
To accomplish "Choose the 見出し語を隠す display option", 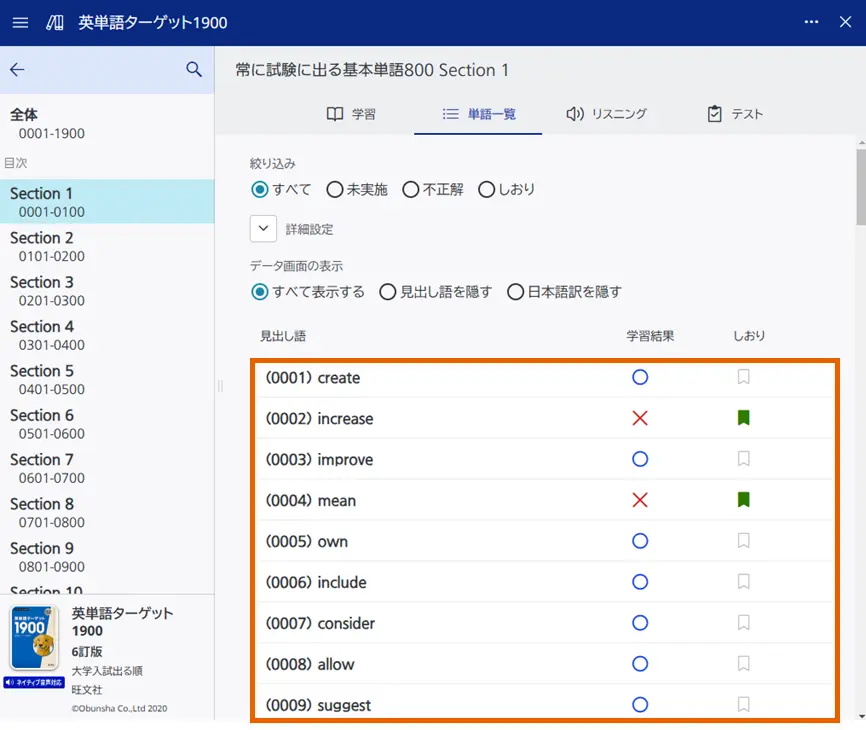I will click(x=388, y=292).
